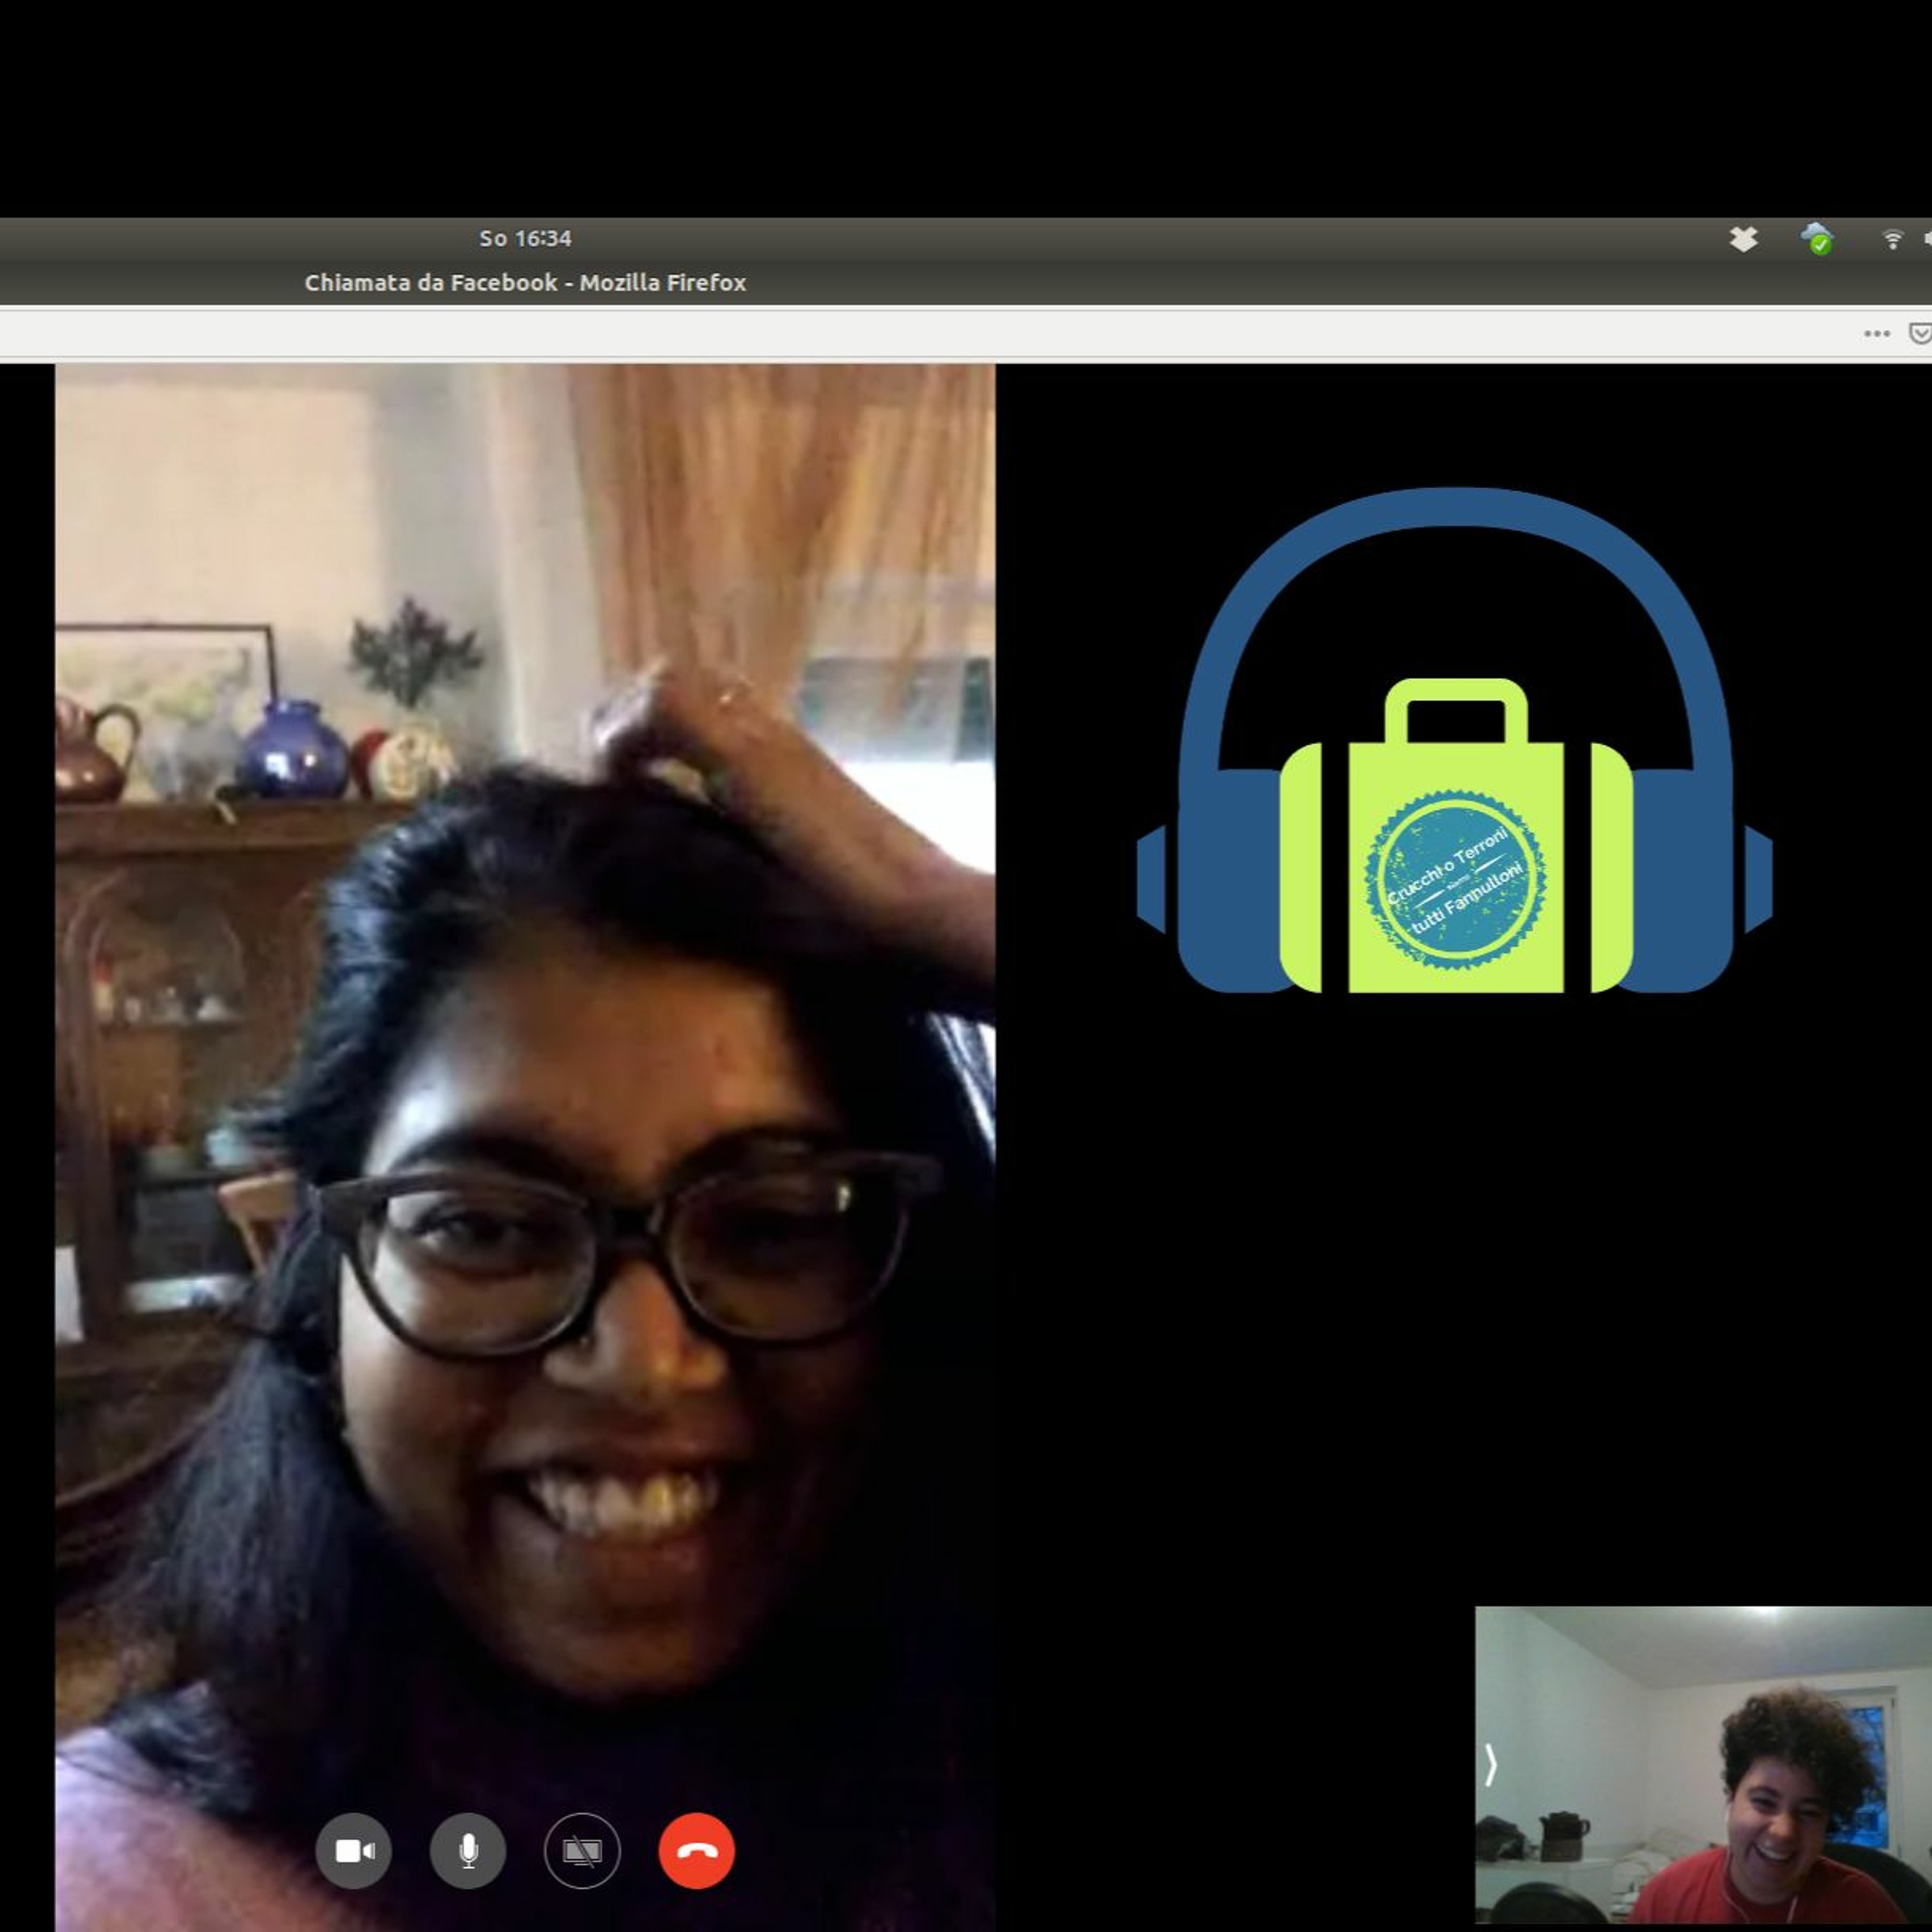Open Firefox page actions three-dots menu
This screenshot has height=1932, width=1932.
coord(1877,334)
